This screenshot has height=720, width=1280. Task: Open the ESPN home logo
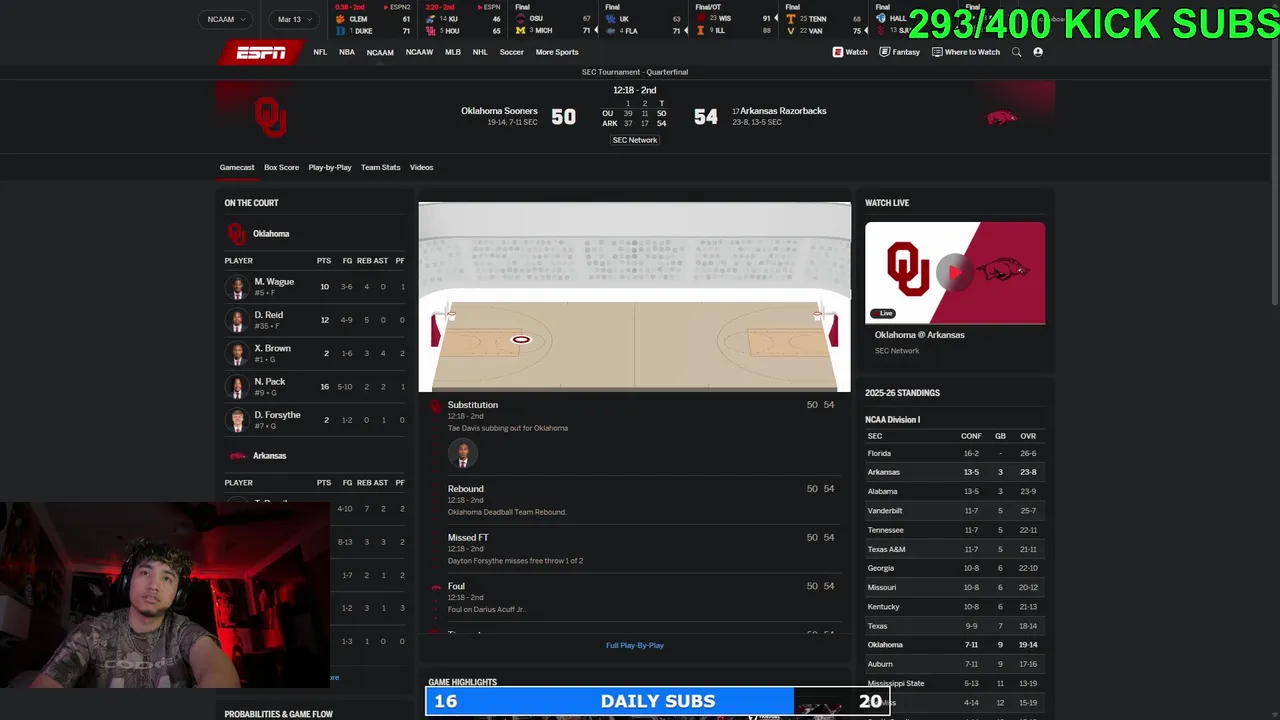tap(260, 52)
